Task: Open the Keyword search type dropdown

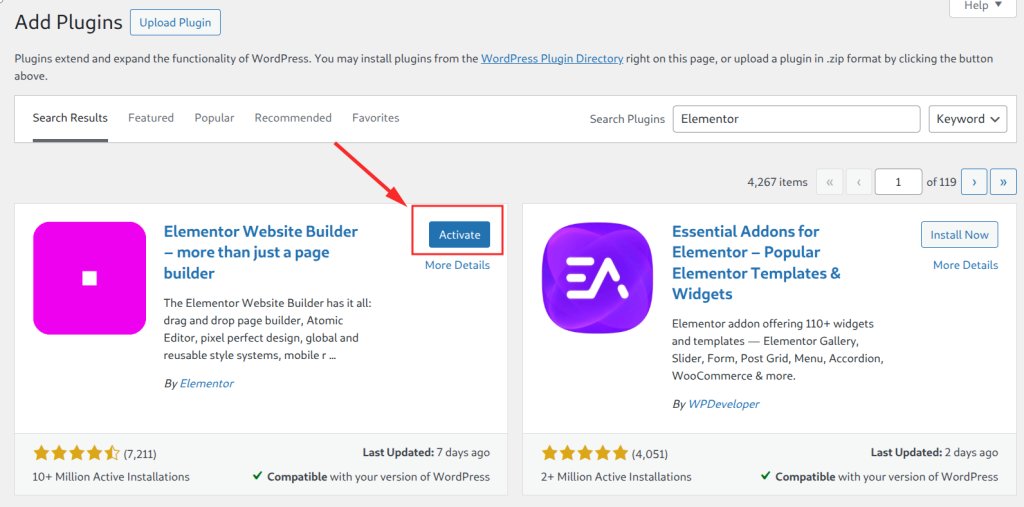Action: pyautogui.click(x=968, y=119)
